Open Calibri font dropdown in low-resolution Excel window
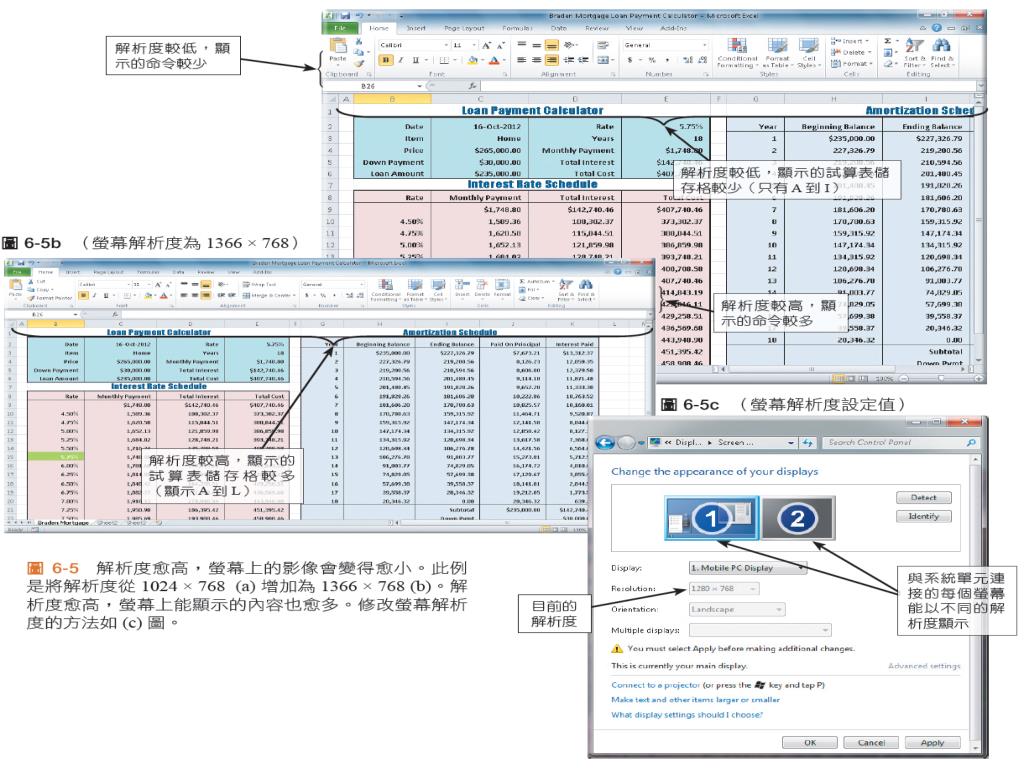Viewport: 1024px width, 768px height. pyautogui.click(x=446, y=46)
